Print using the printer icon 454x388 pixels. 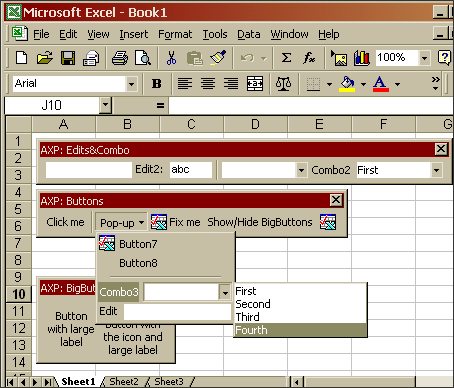coord(120,58)
